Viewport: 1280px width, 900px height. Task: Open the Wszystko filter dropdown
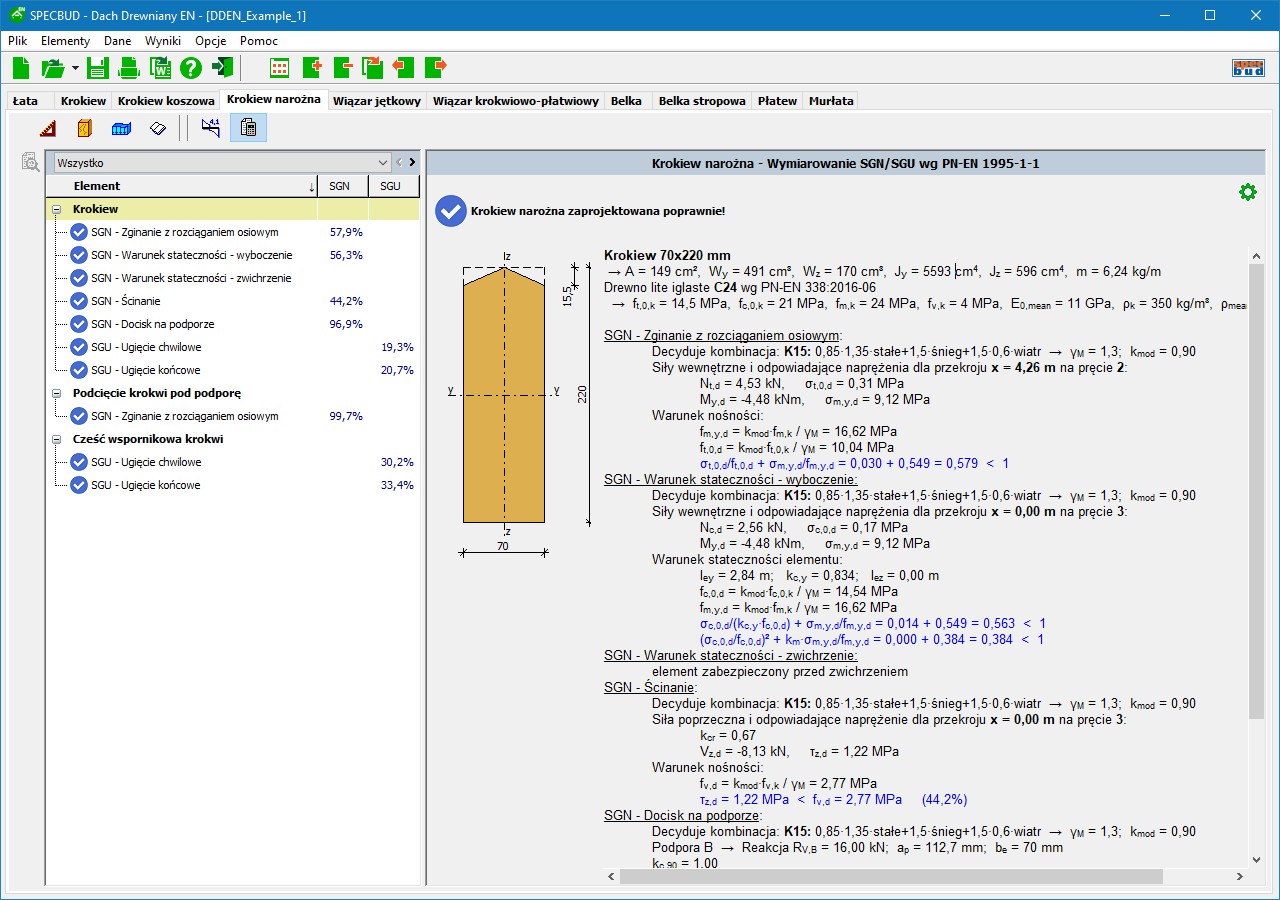383,162
